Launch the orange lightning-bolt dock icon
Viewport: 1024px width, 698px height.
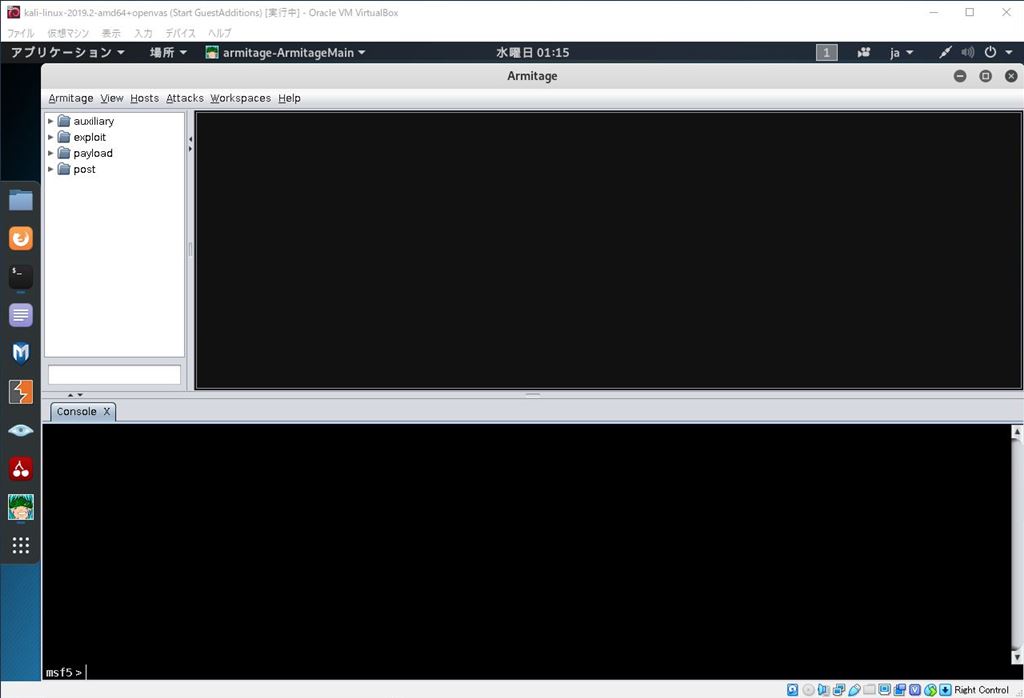[x=21, y=392]
